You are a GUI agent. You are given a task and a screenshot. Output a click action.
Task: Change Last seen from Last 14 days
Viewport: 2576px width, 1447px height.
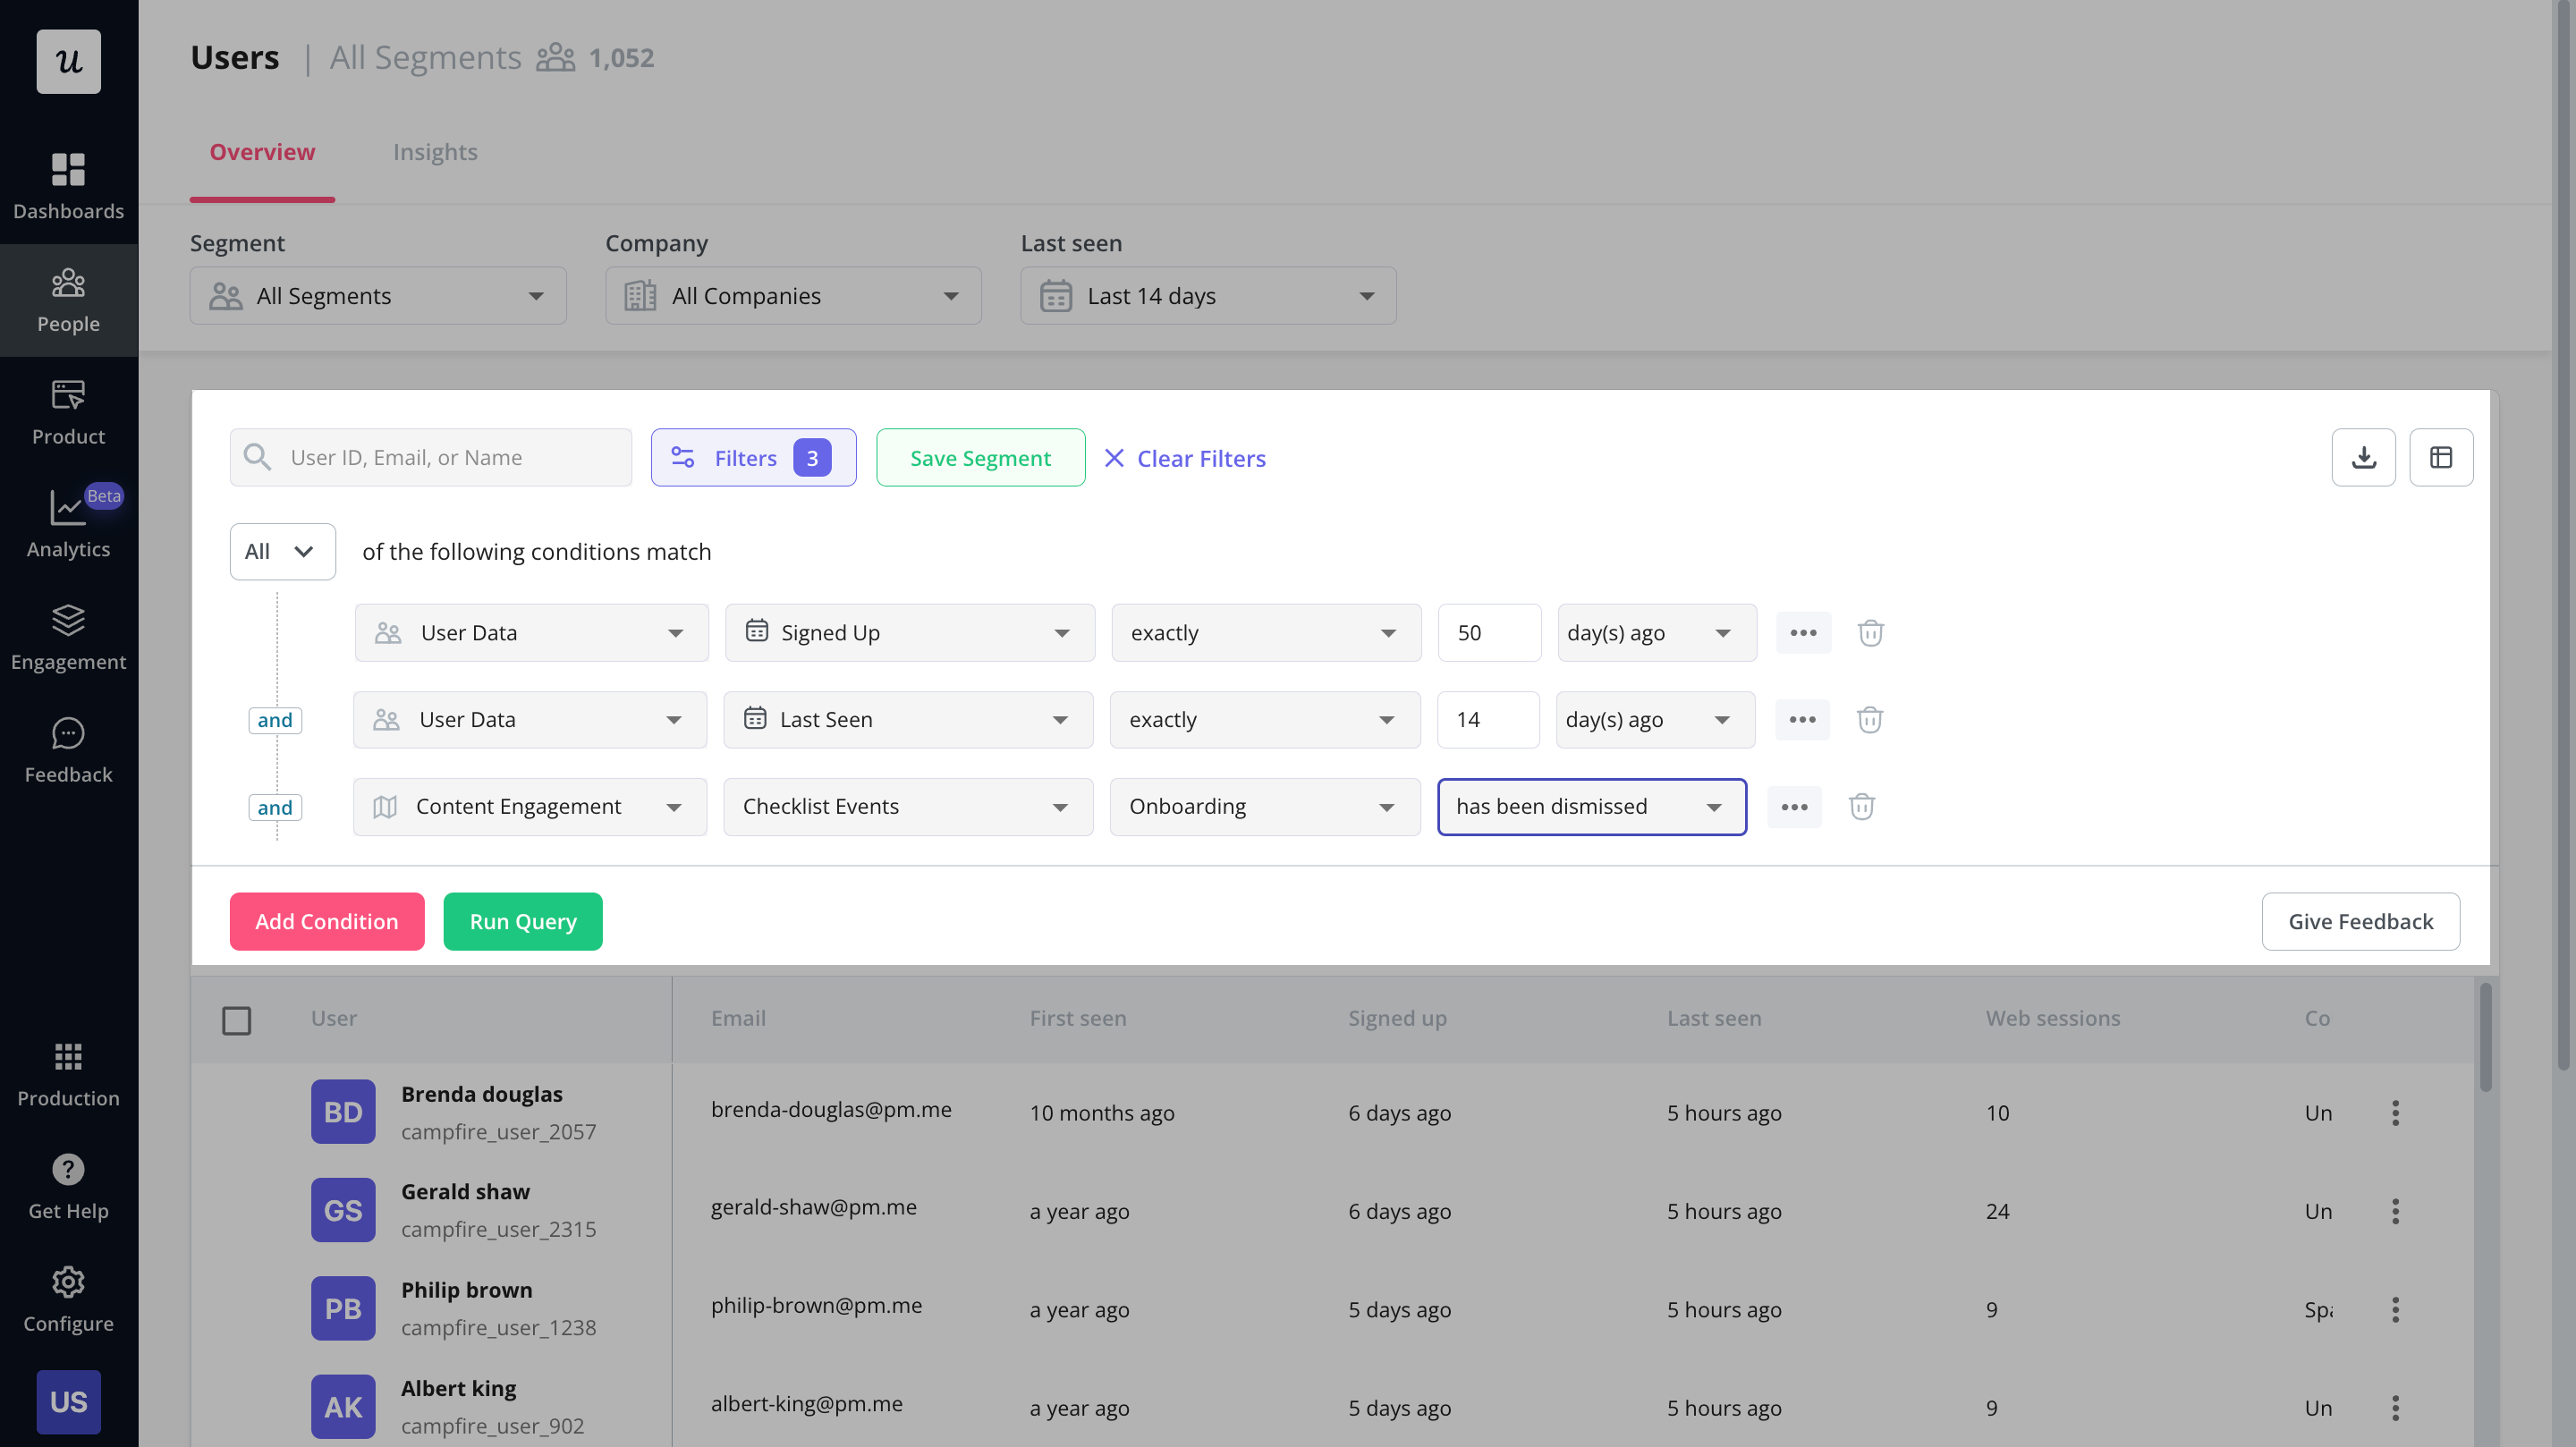click(x=1207, y=295)
